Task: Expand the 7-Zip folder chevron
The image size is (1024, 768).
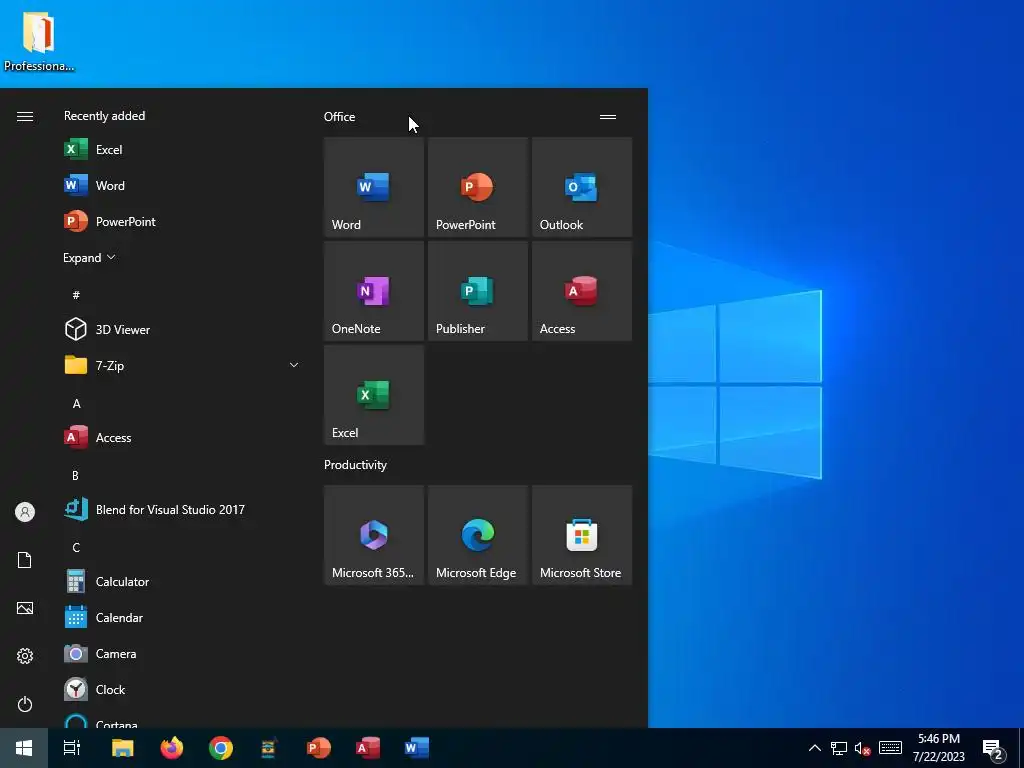Action: [294, 366]
